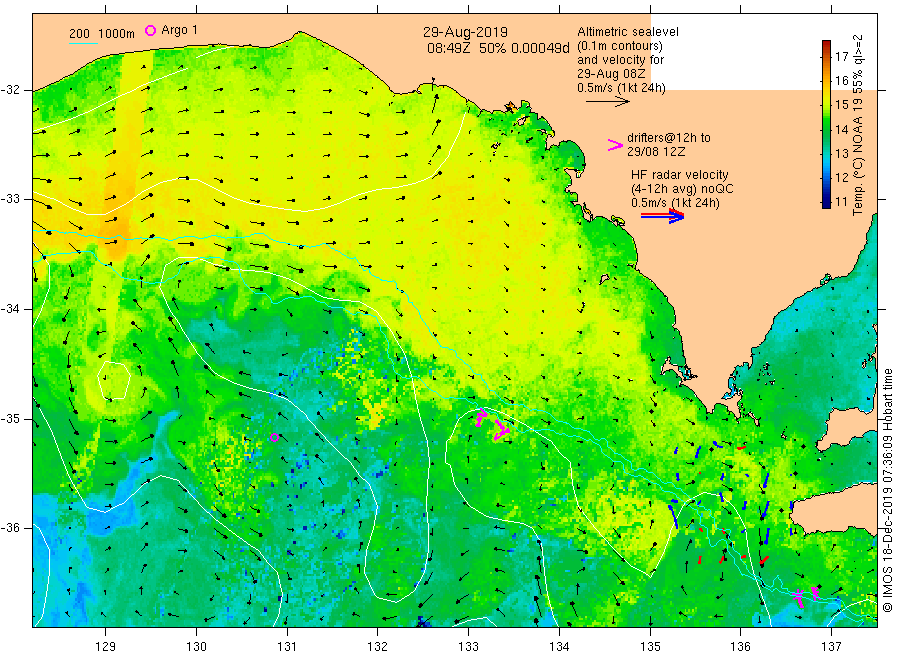Click the 137 longitude axis label
The image size is (900, 660).
(831, 647)
